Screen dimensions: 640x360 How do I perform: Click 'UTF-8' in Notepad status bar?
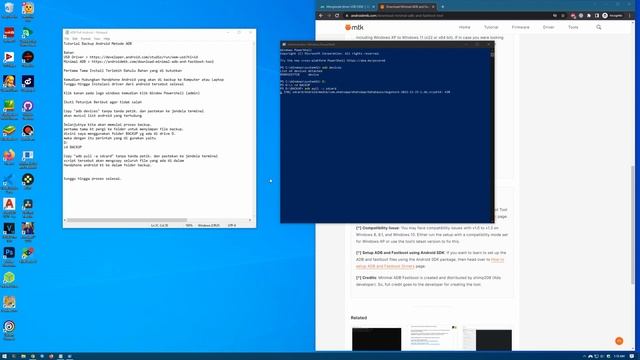pyautogui.click(x=232, y=225)
